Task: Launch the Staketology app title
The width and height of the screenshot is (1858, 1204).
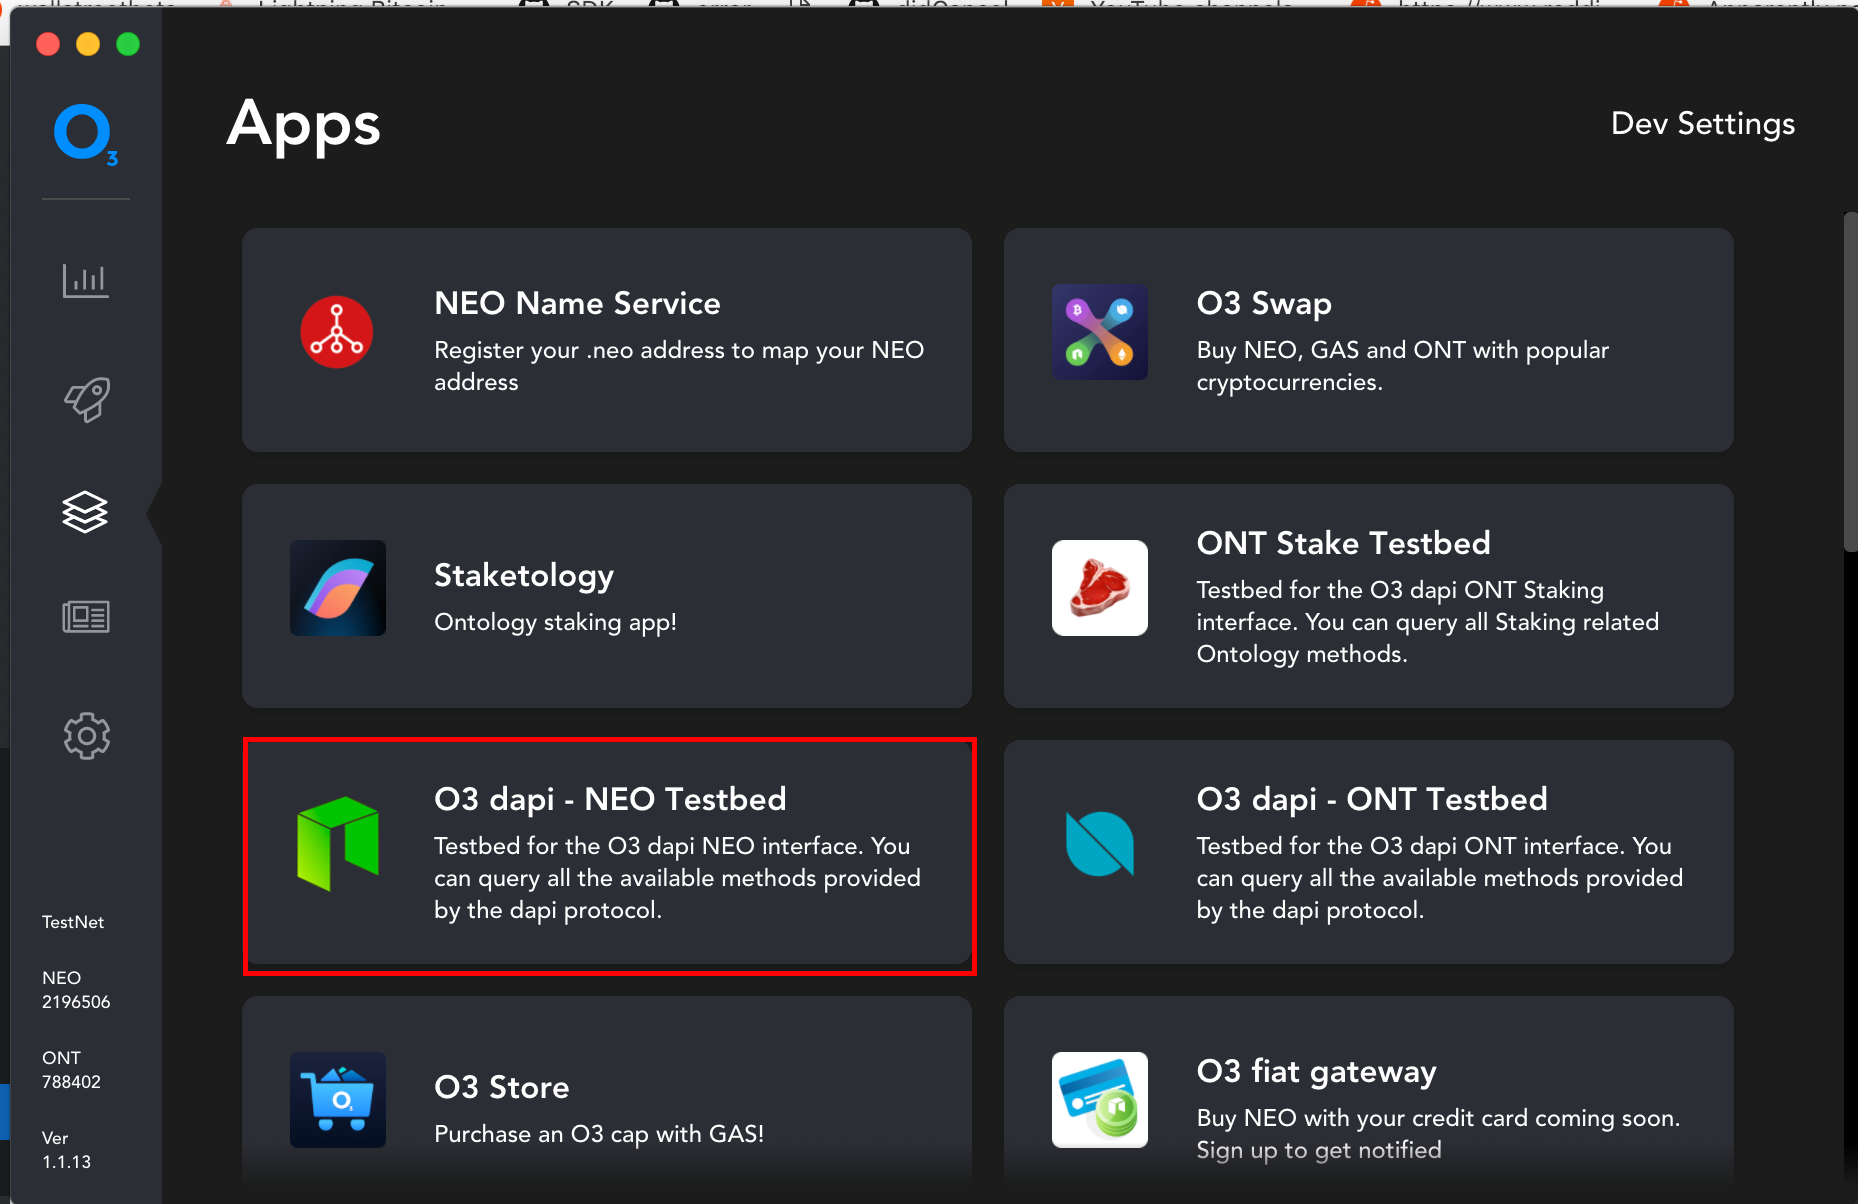Action: point(524,576)
